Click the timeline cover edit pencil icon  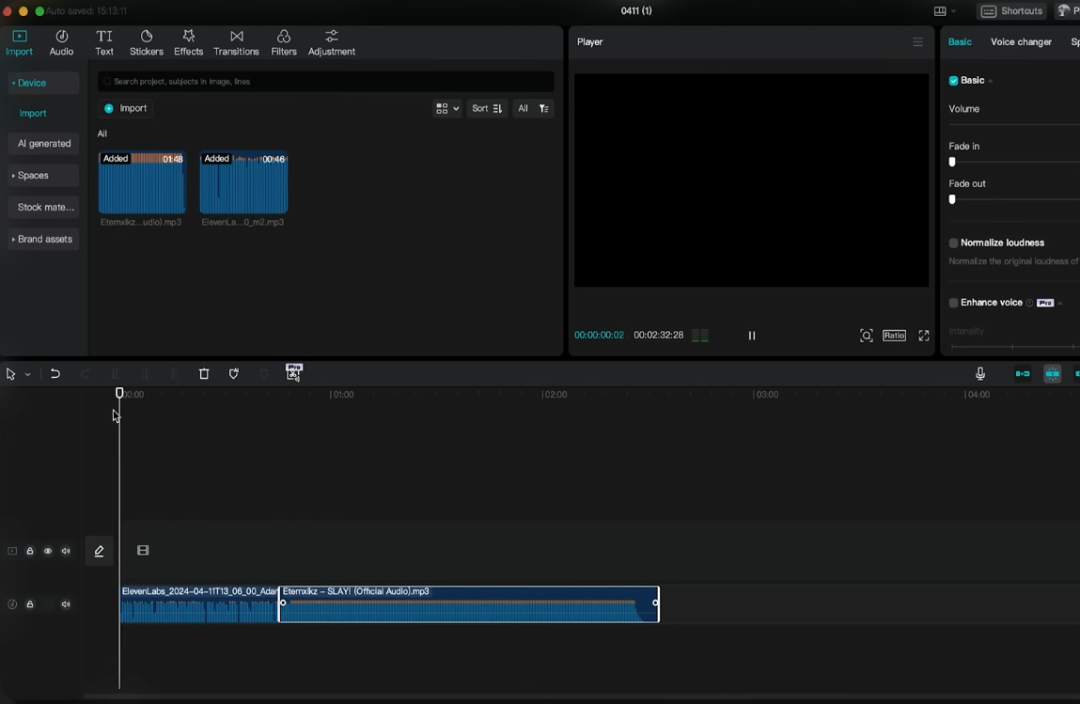pos(99,551)
